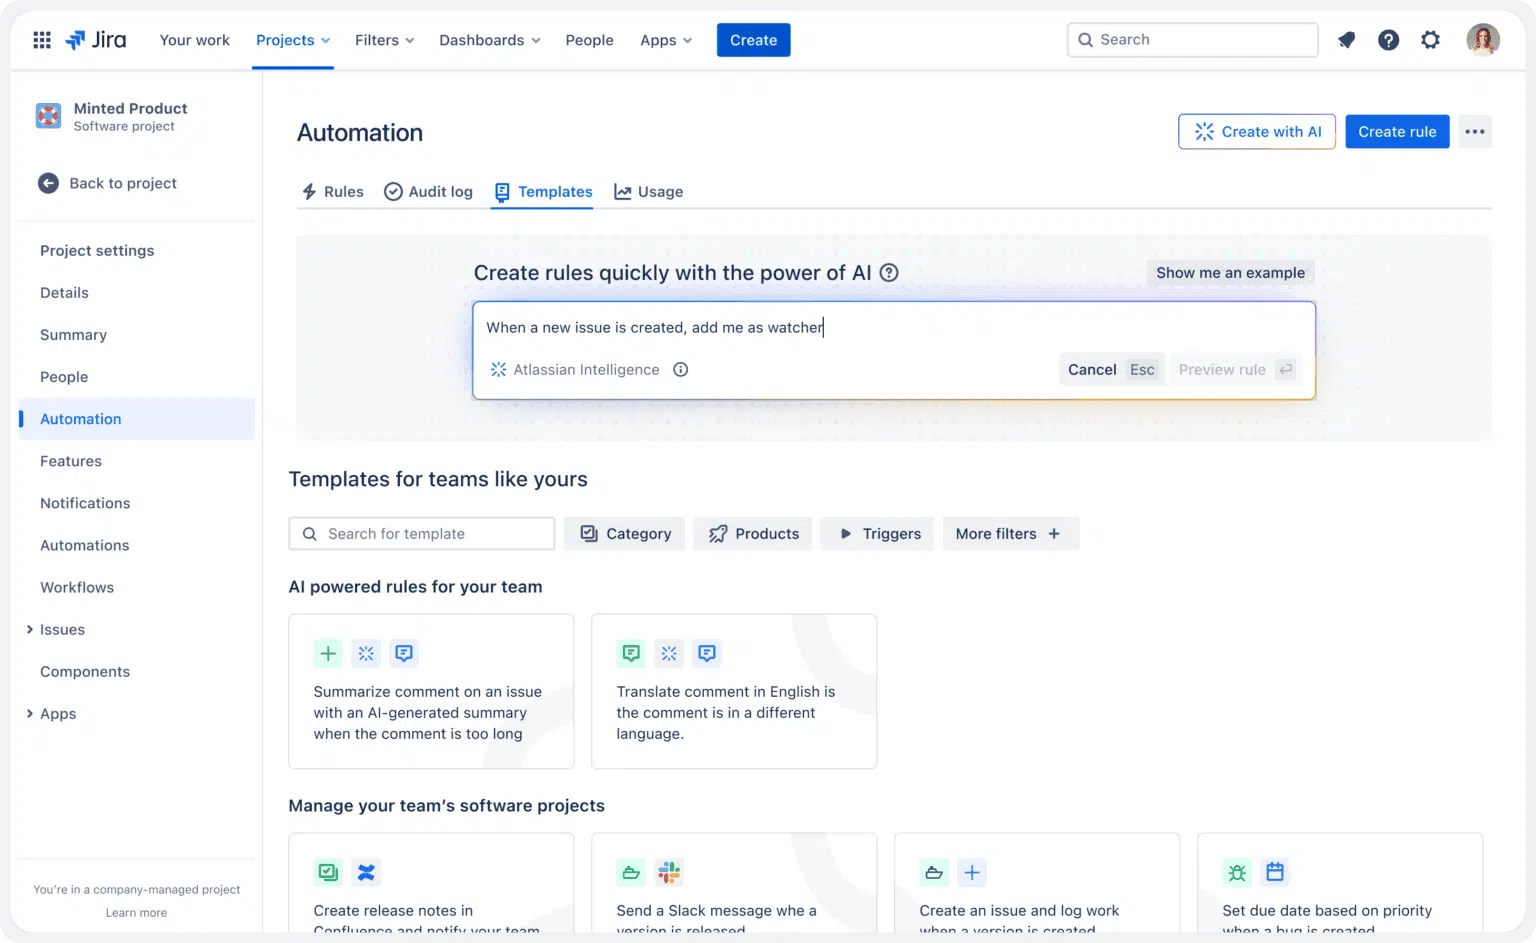Open Automations in sidebar
1536x943 pixels.
tap(85, 546)
